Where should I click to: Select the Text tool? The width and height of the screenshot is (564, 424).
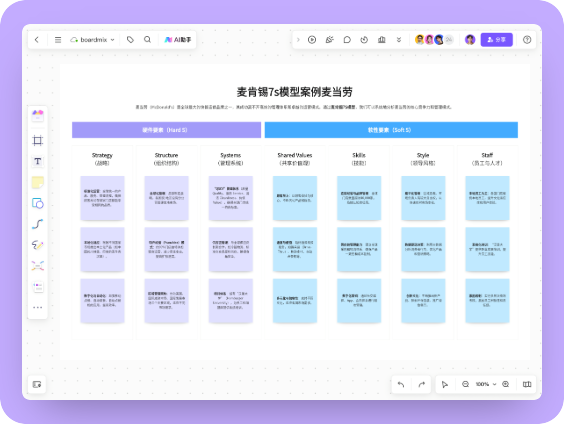pos(38,161)
